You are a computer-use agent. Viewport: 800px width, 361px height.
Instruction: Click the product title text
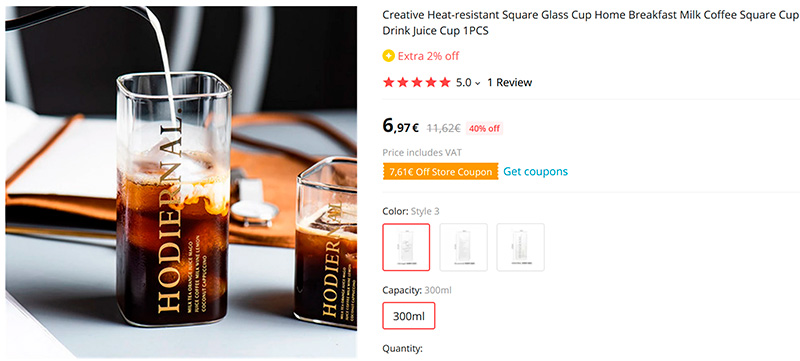[x=590, y=23]
